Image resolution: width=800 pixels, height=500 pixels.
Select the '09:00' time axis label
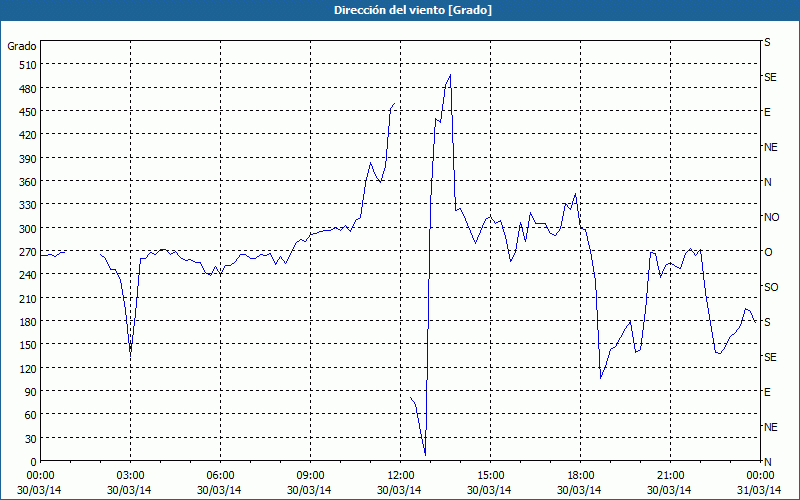tap(310, 475)
